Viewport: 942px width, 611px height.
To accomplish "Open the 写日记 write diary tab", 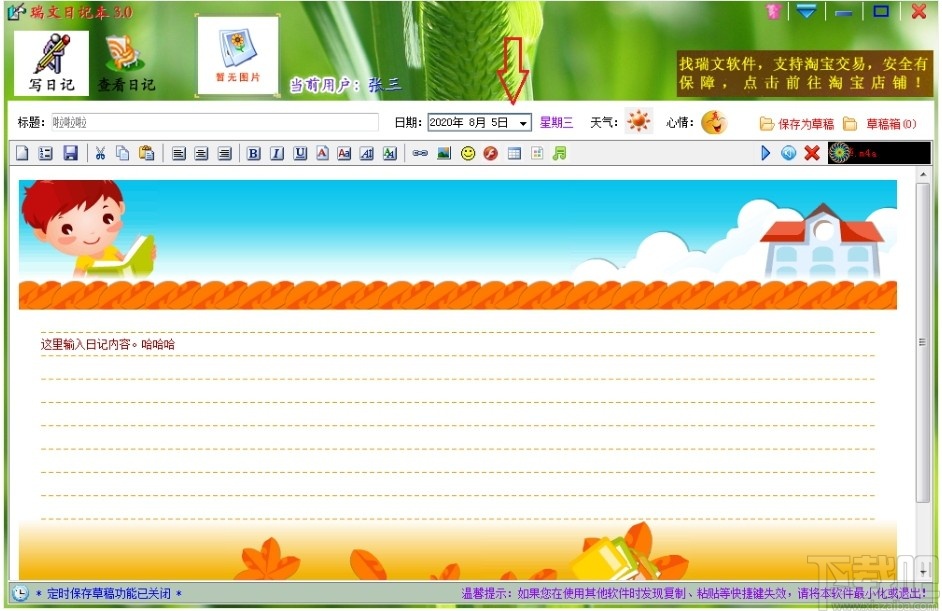I will click(x=51, y=63).
